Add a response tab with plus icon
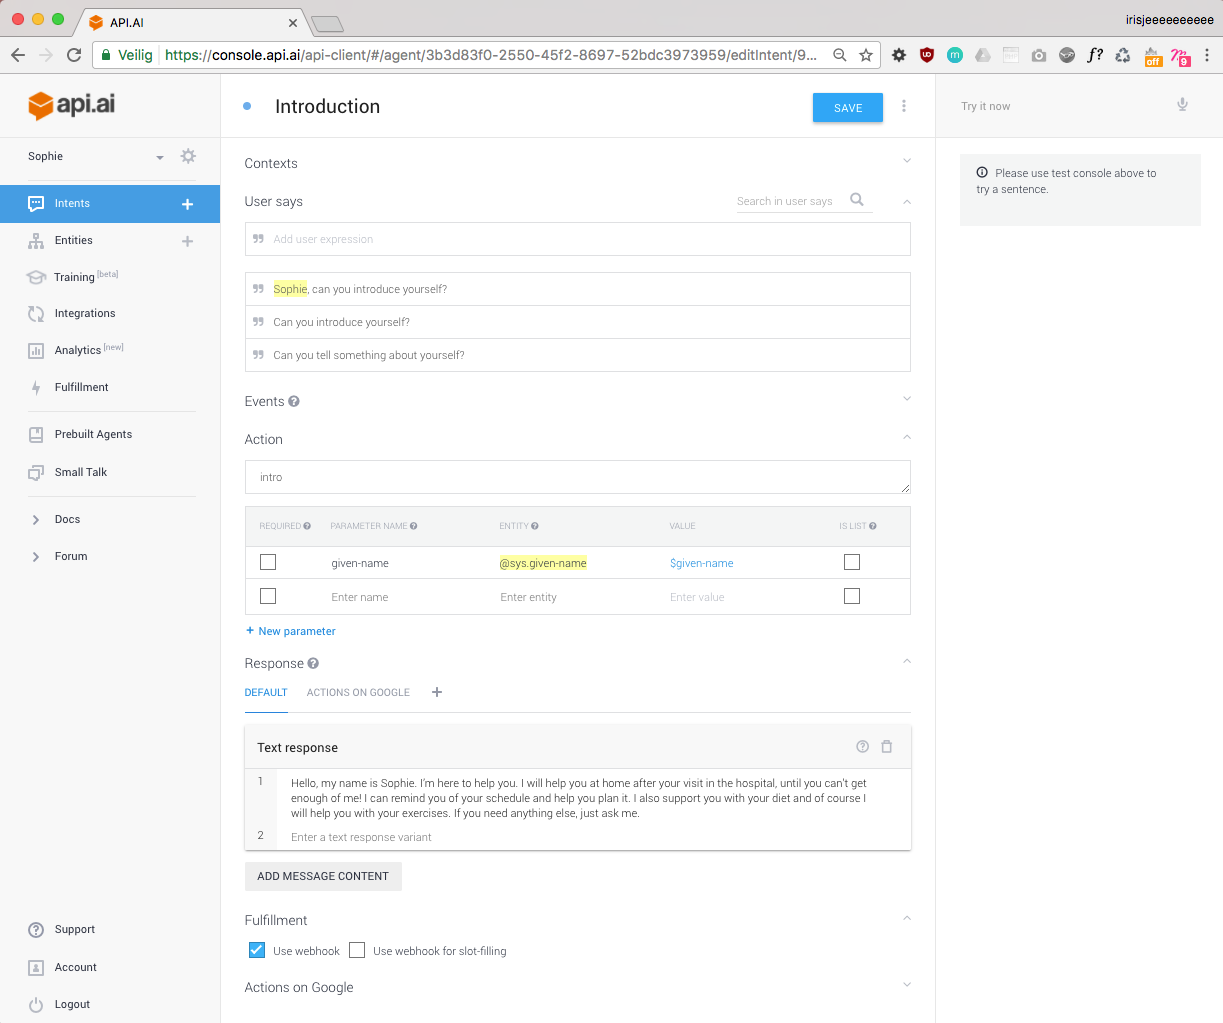1223x1023 pixels. click(x=437, y=692)
